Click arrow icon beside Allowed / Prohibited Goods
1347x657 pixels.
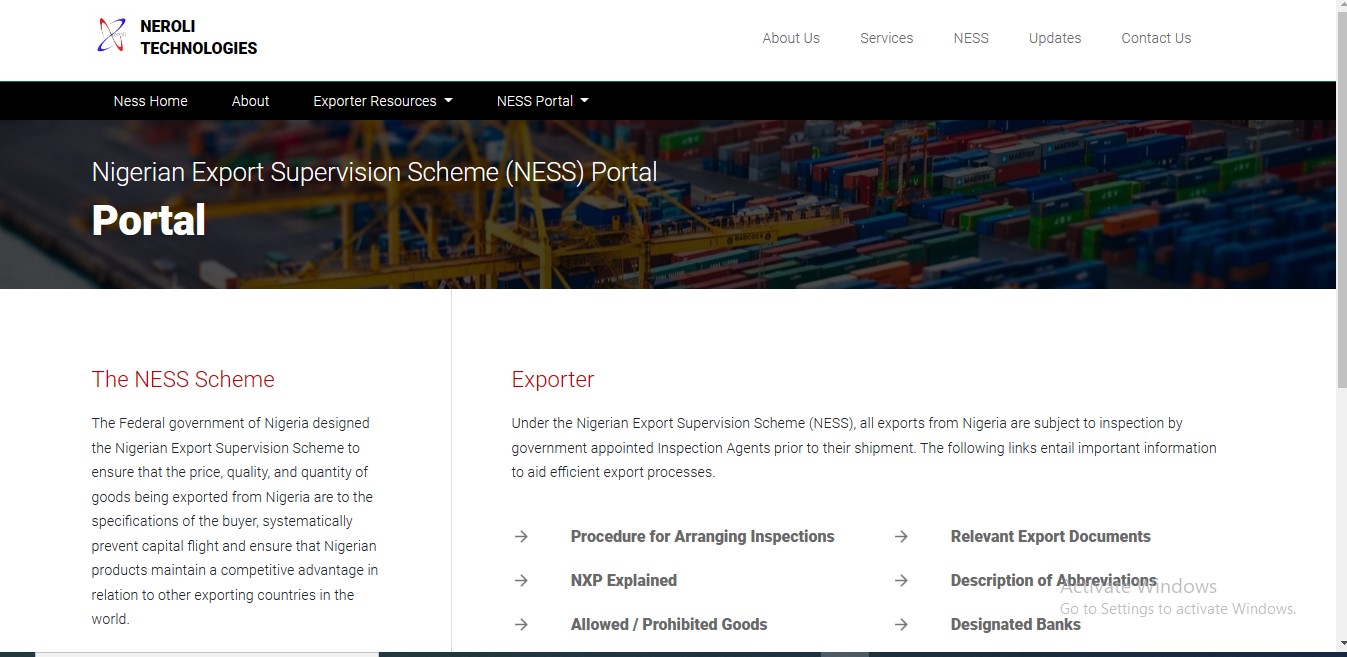pyautogui.click(x=521, y=625)
